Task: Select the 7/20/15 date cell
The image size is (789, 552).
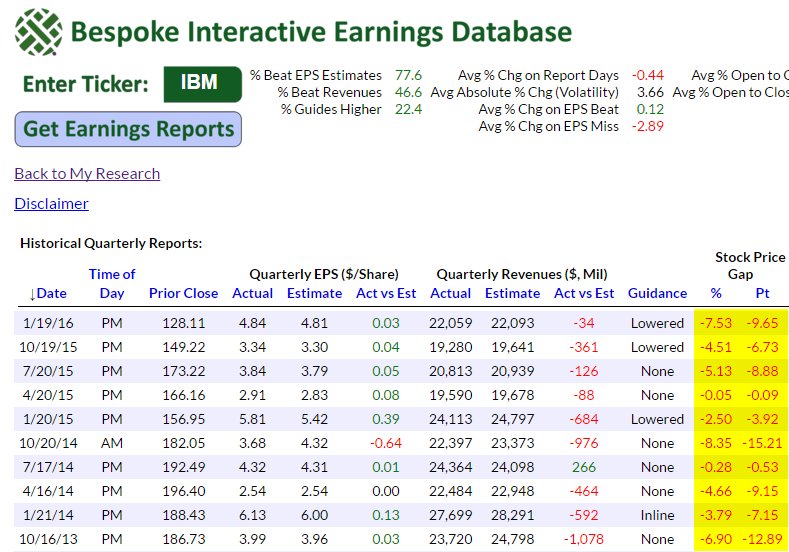Action: [48, 371]
